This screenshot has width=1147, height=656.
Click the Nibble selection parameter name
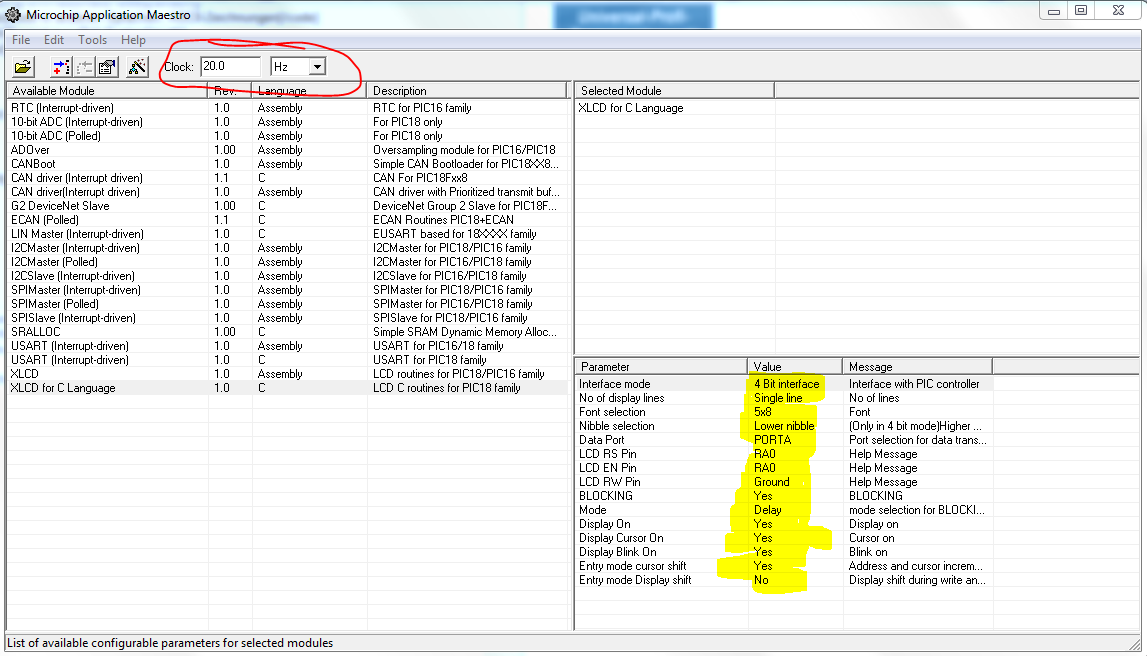point(616,426)
